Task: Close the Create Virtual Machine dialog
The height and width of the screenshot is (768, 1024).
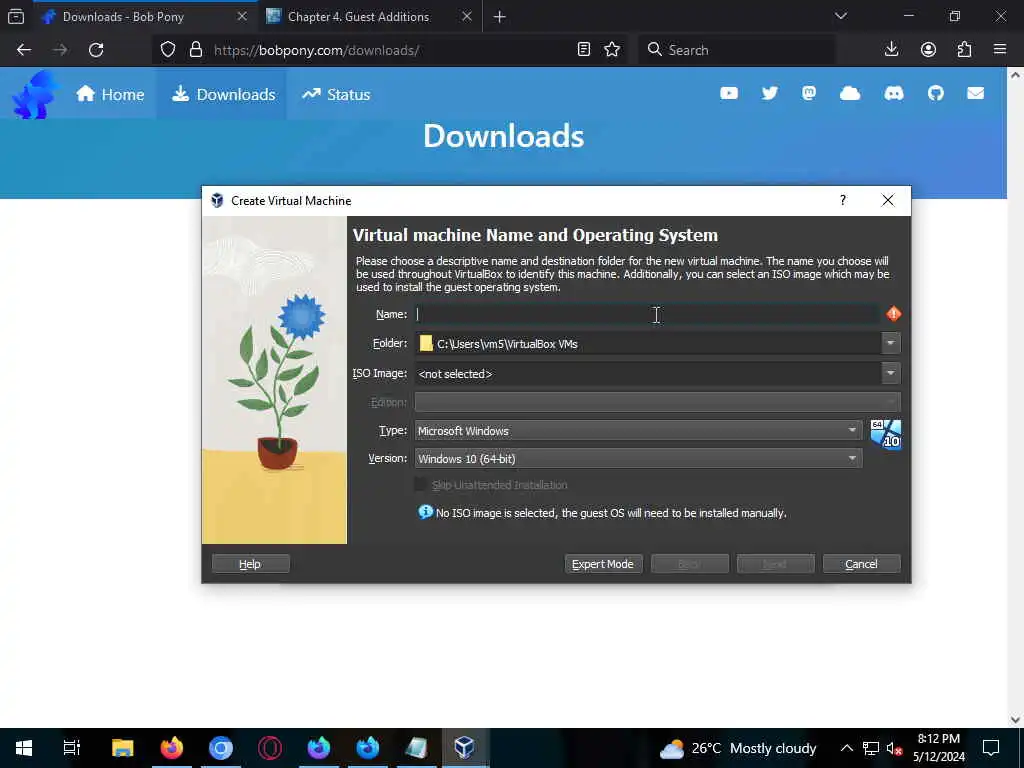Action: [888, 200]
